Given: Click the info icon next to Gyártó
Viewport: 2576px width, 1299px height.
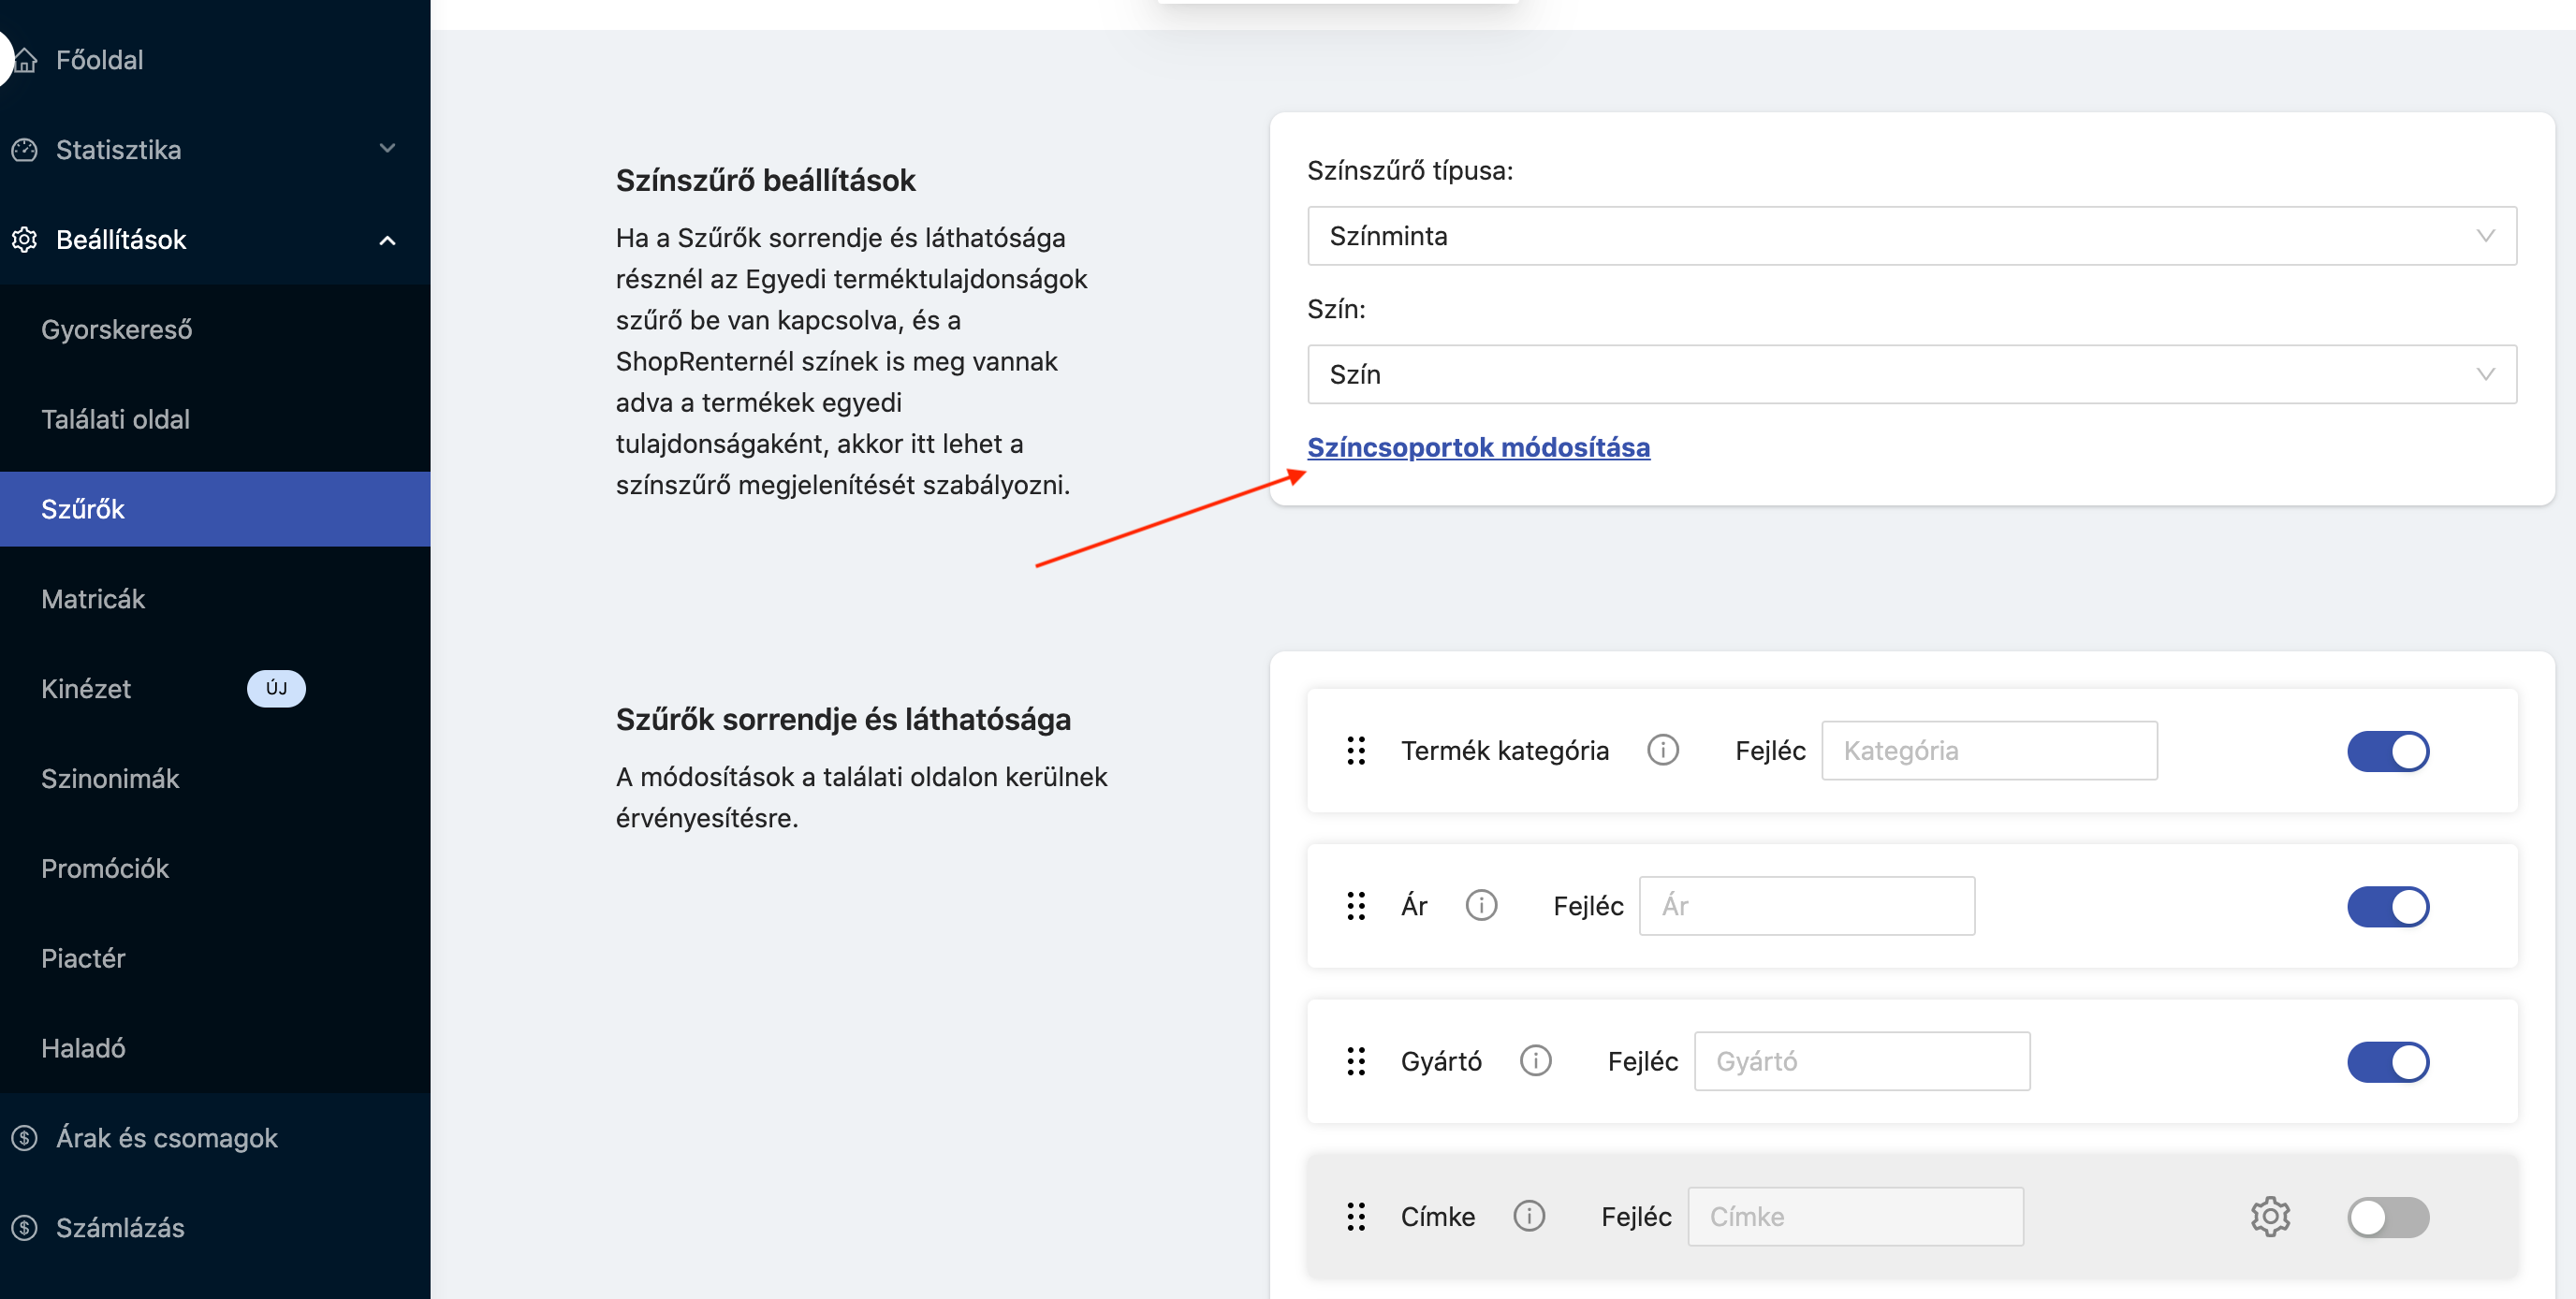Looking at the screenshot, I should [1535, 1060].
